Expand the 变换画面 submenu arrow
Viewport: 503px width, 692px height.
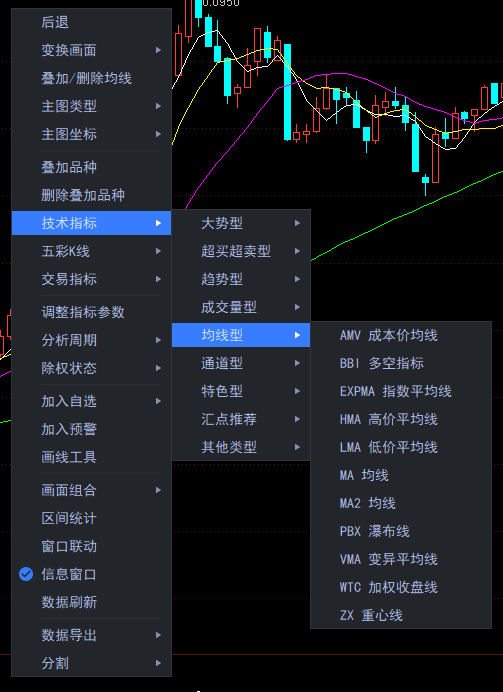158,50
